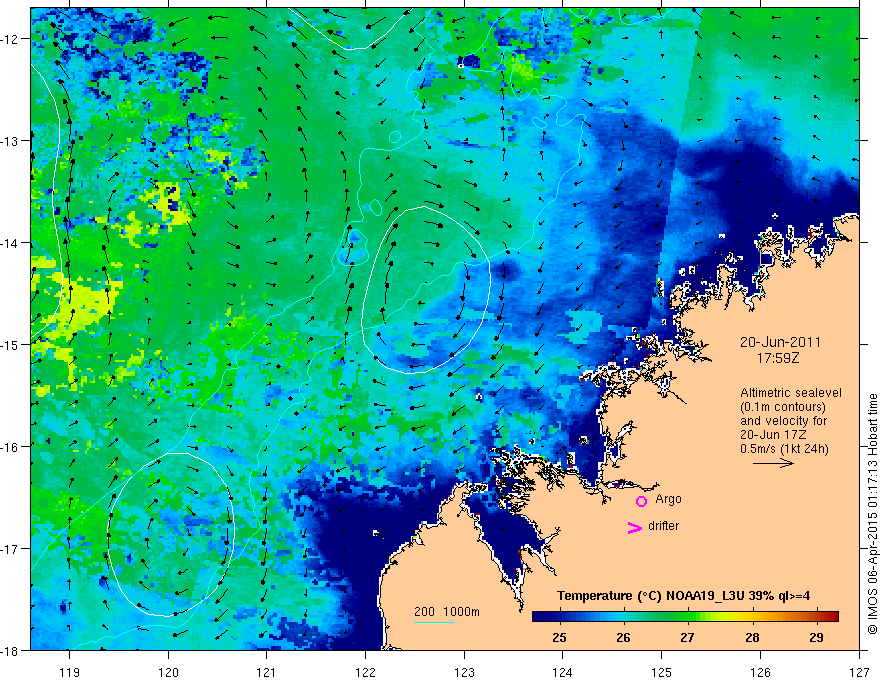Image resolution: width=880 pixels, height=680 pixels.
Task: Click the 'and velocity for' caption line
Action: [783, 421]
